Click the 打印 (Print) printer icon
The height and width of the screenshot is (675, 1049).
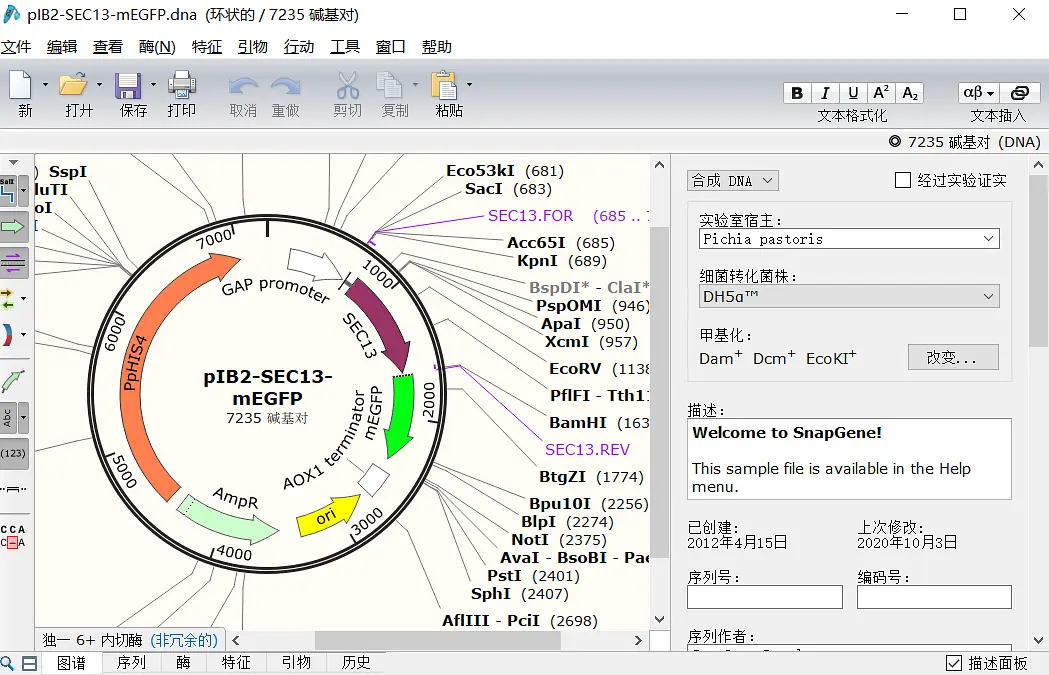click(x=181, y=85)
